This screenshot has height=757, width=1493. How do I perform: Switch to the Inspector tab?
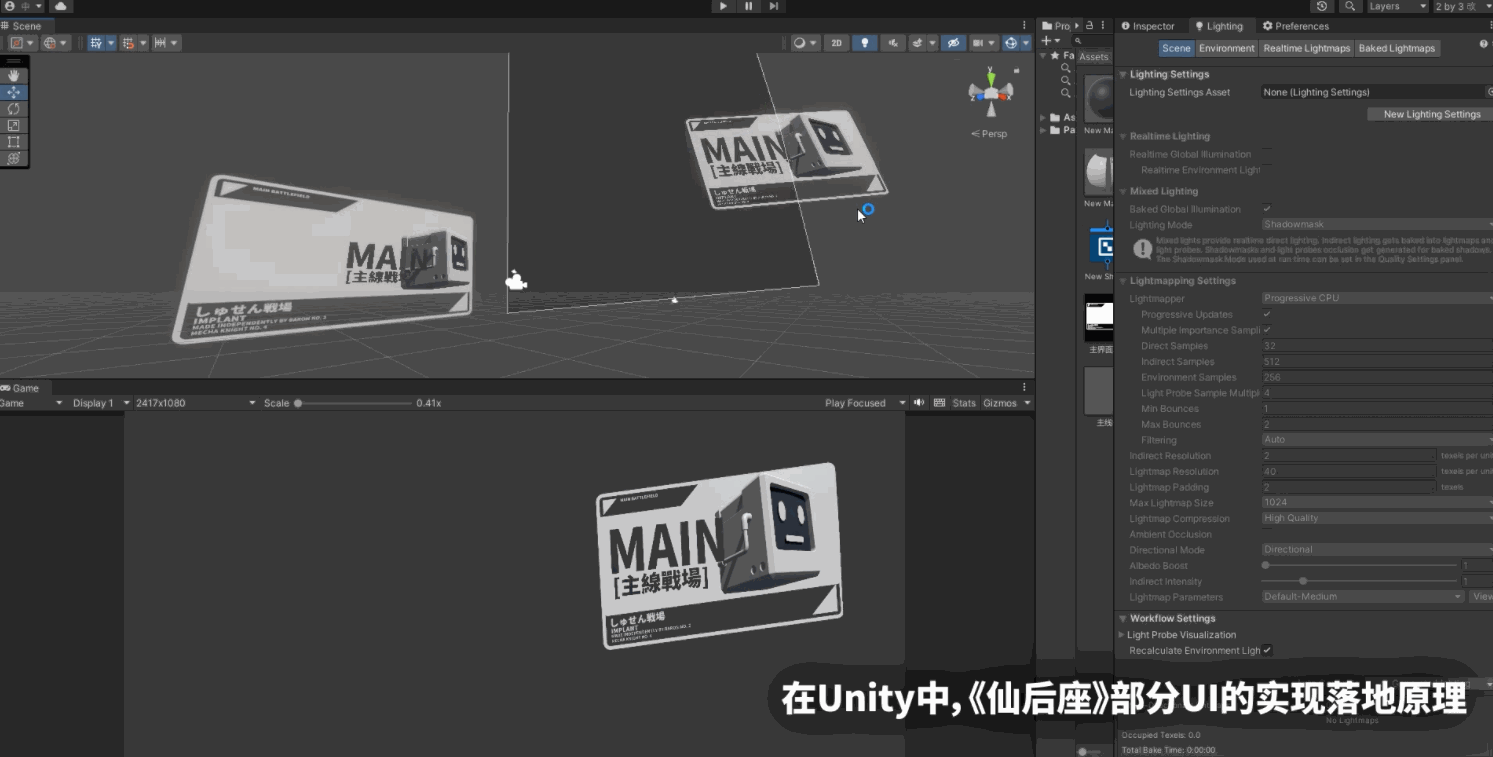tap(1151, 25)
